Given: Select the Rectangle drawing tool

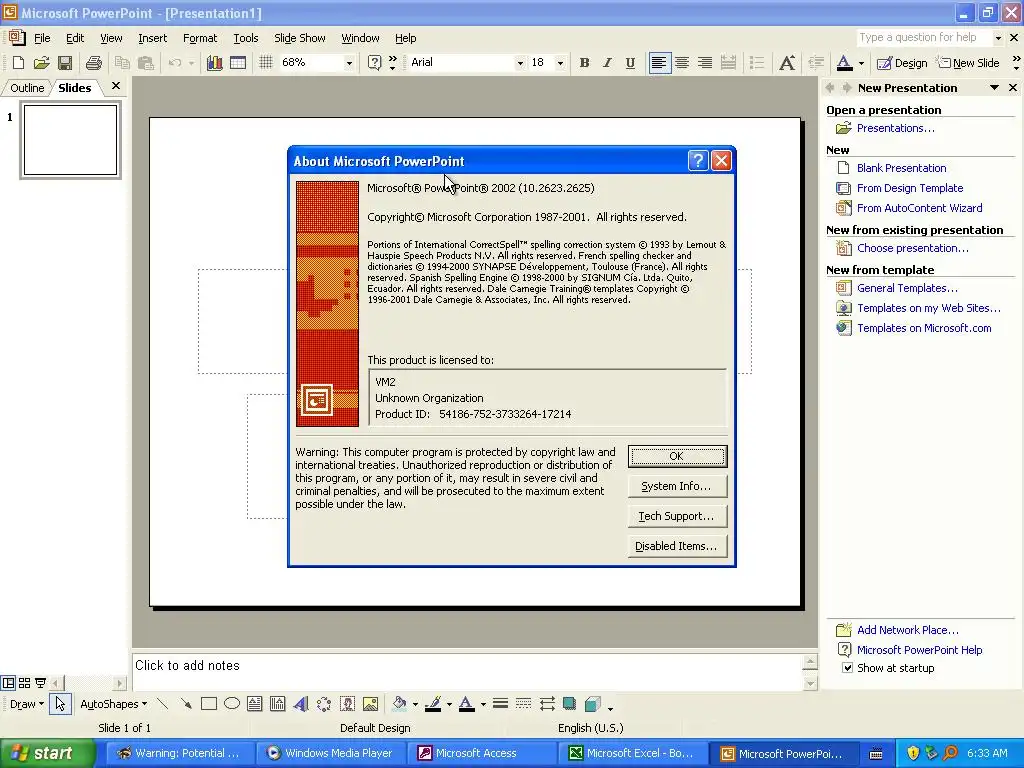Looking at the screenshot, I should [209, 704].
